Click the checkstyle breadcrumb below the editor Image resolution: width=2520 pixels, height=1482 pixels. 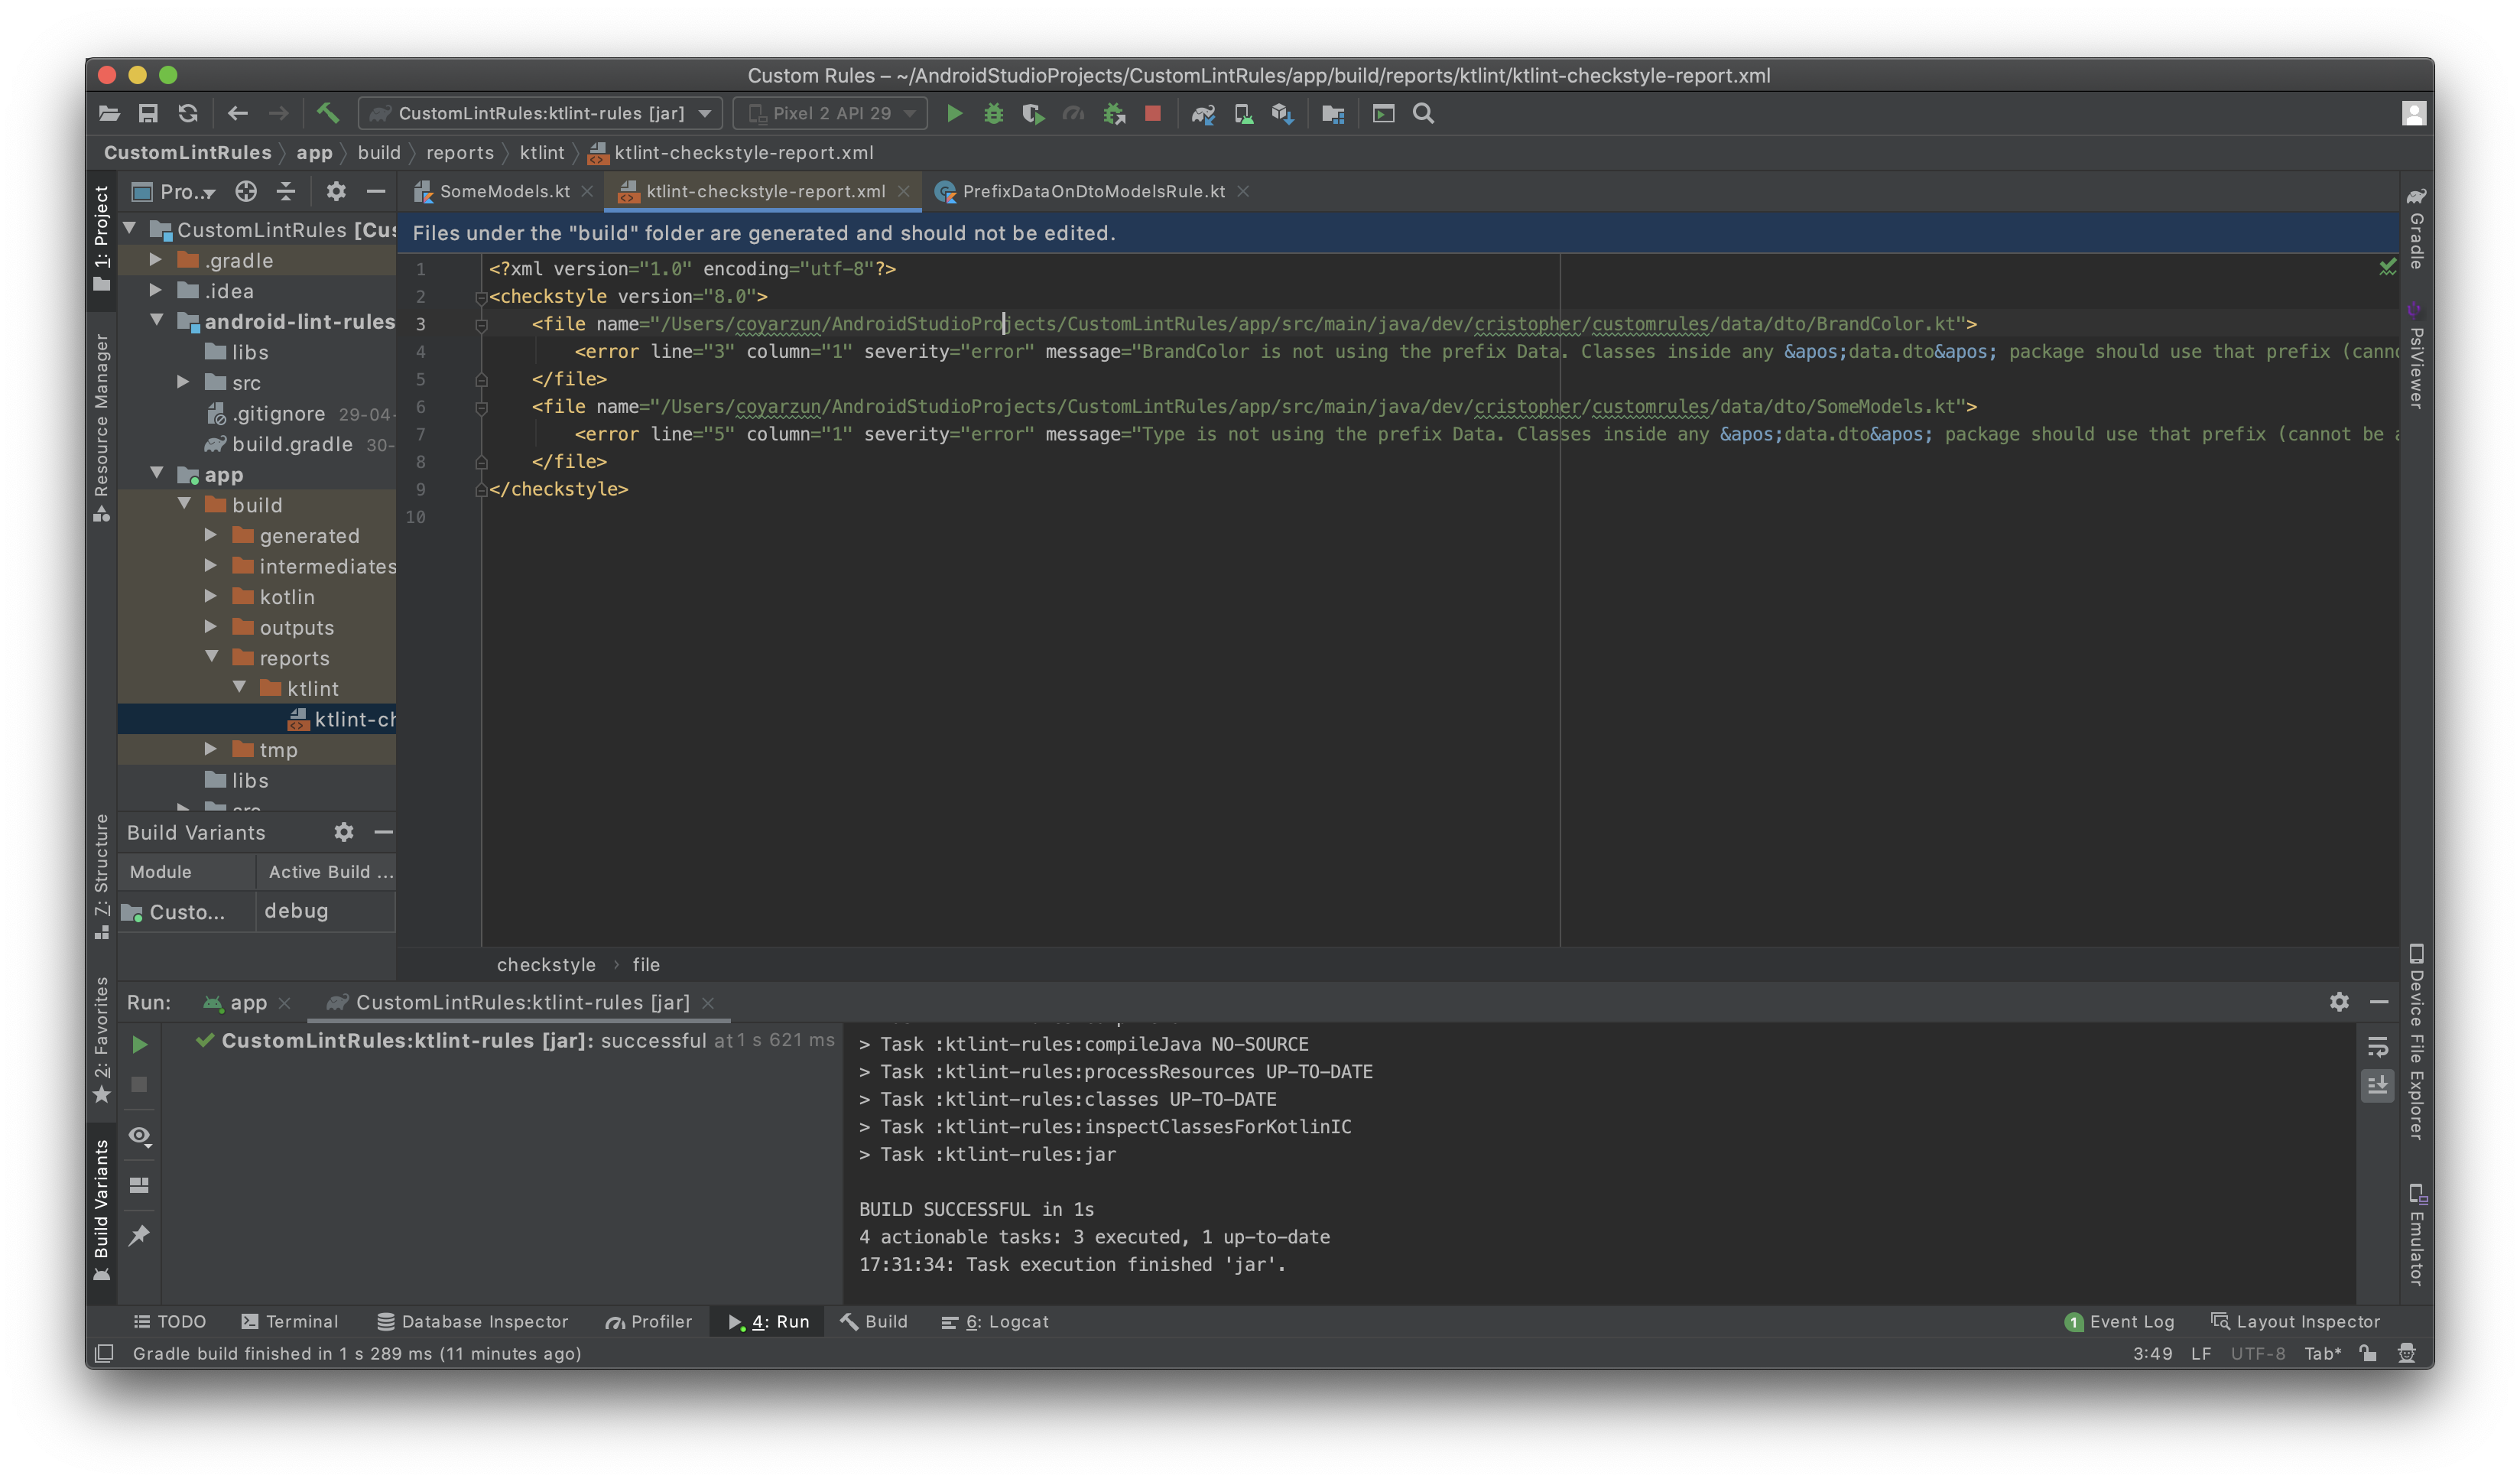(546, 964)
